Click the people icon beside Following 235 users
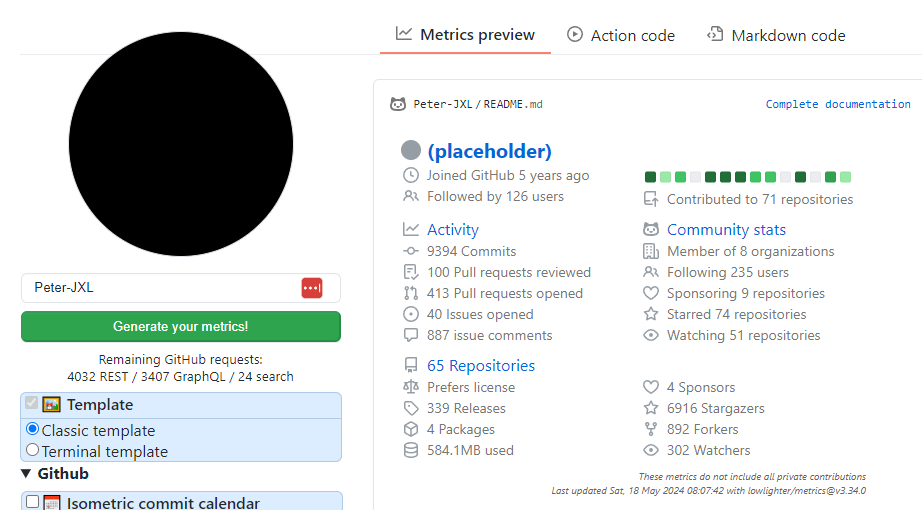Image resolution: width=922 pixels, height=510 pixels. [651, 272]
